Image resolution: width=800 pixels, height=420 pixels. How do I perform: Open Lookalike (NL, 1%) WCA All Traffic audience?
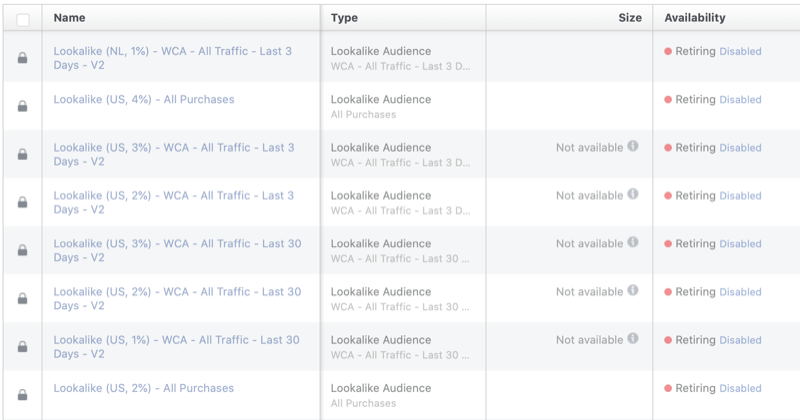[172, 51]
